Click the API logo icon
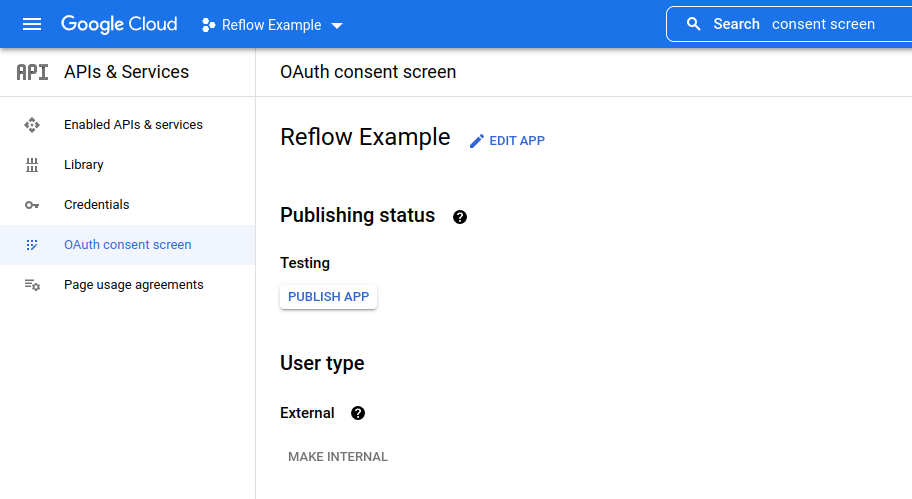The height and width of the screenshot is (499, 912). pos(32,72)
